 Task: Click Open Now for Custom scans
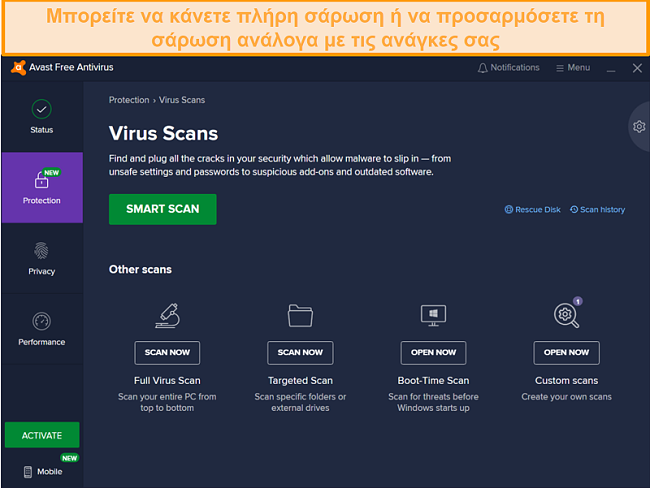(566, 353)
